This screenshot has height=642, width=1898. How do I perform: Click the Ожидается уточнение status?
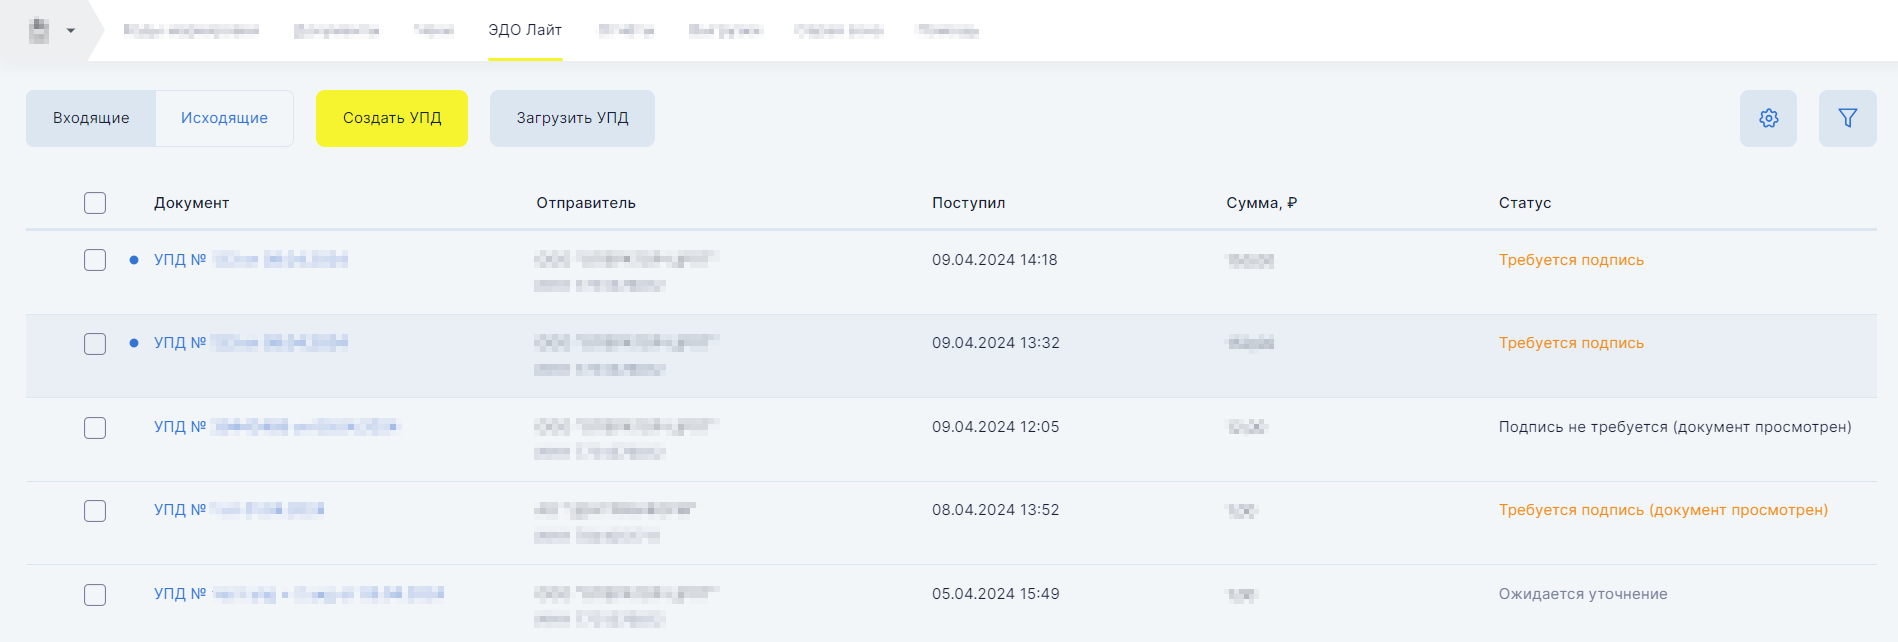tap(1583, 594)
